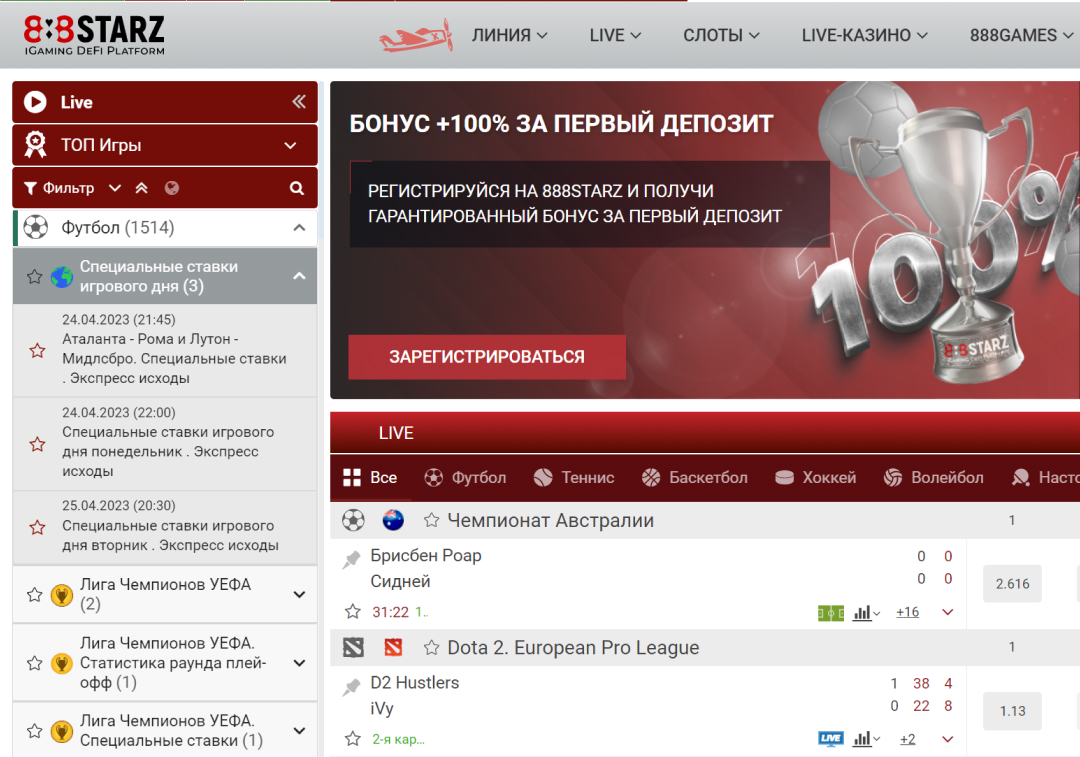
Task: Collapse sidebar with double-arrow icon
Action: pyautogui.click(x=298, y=102)
